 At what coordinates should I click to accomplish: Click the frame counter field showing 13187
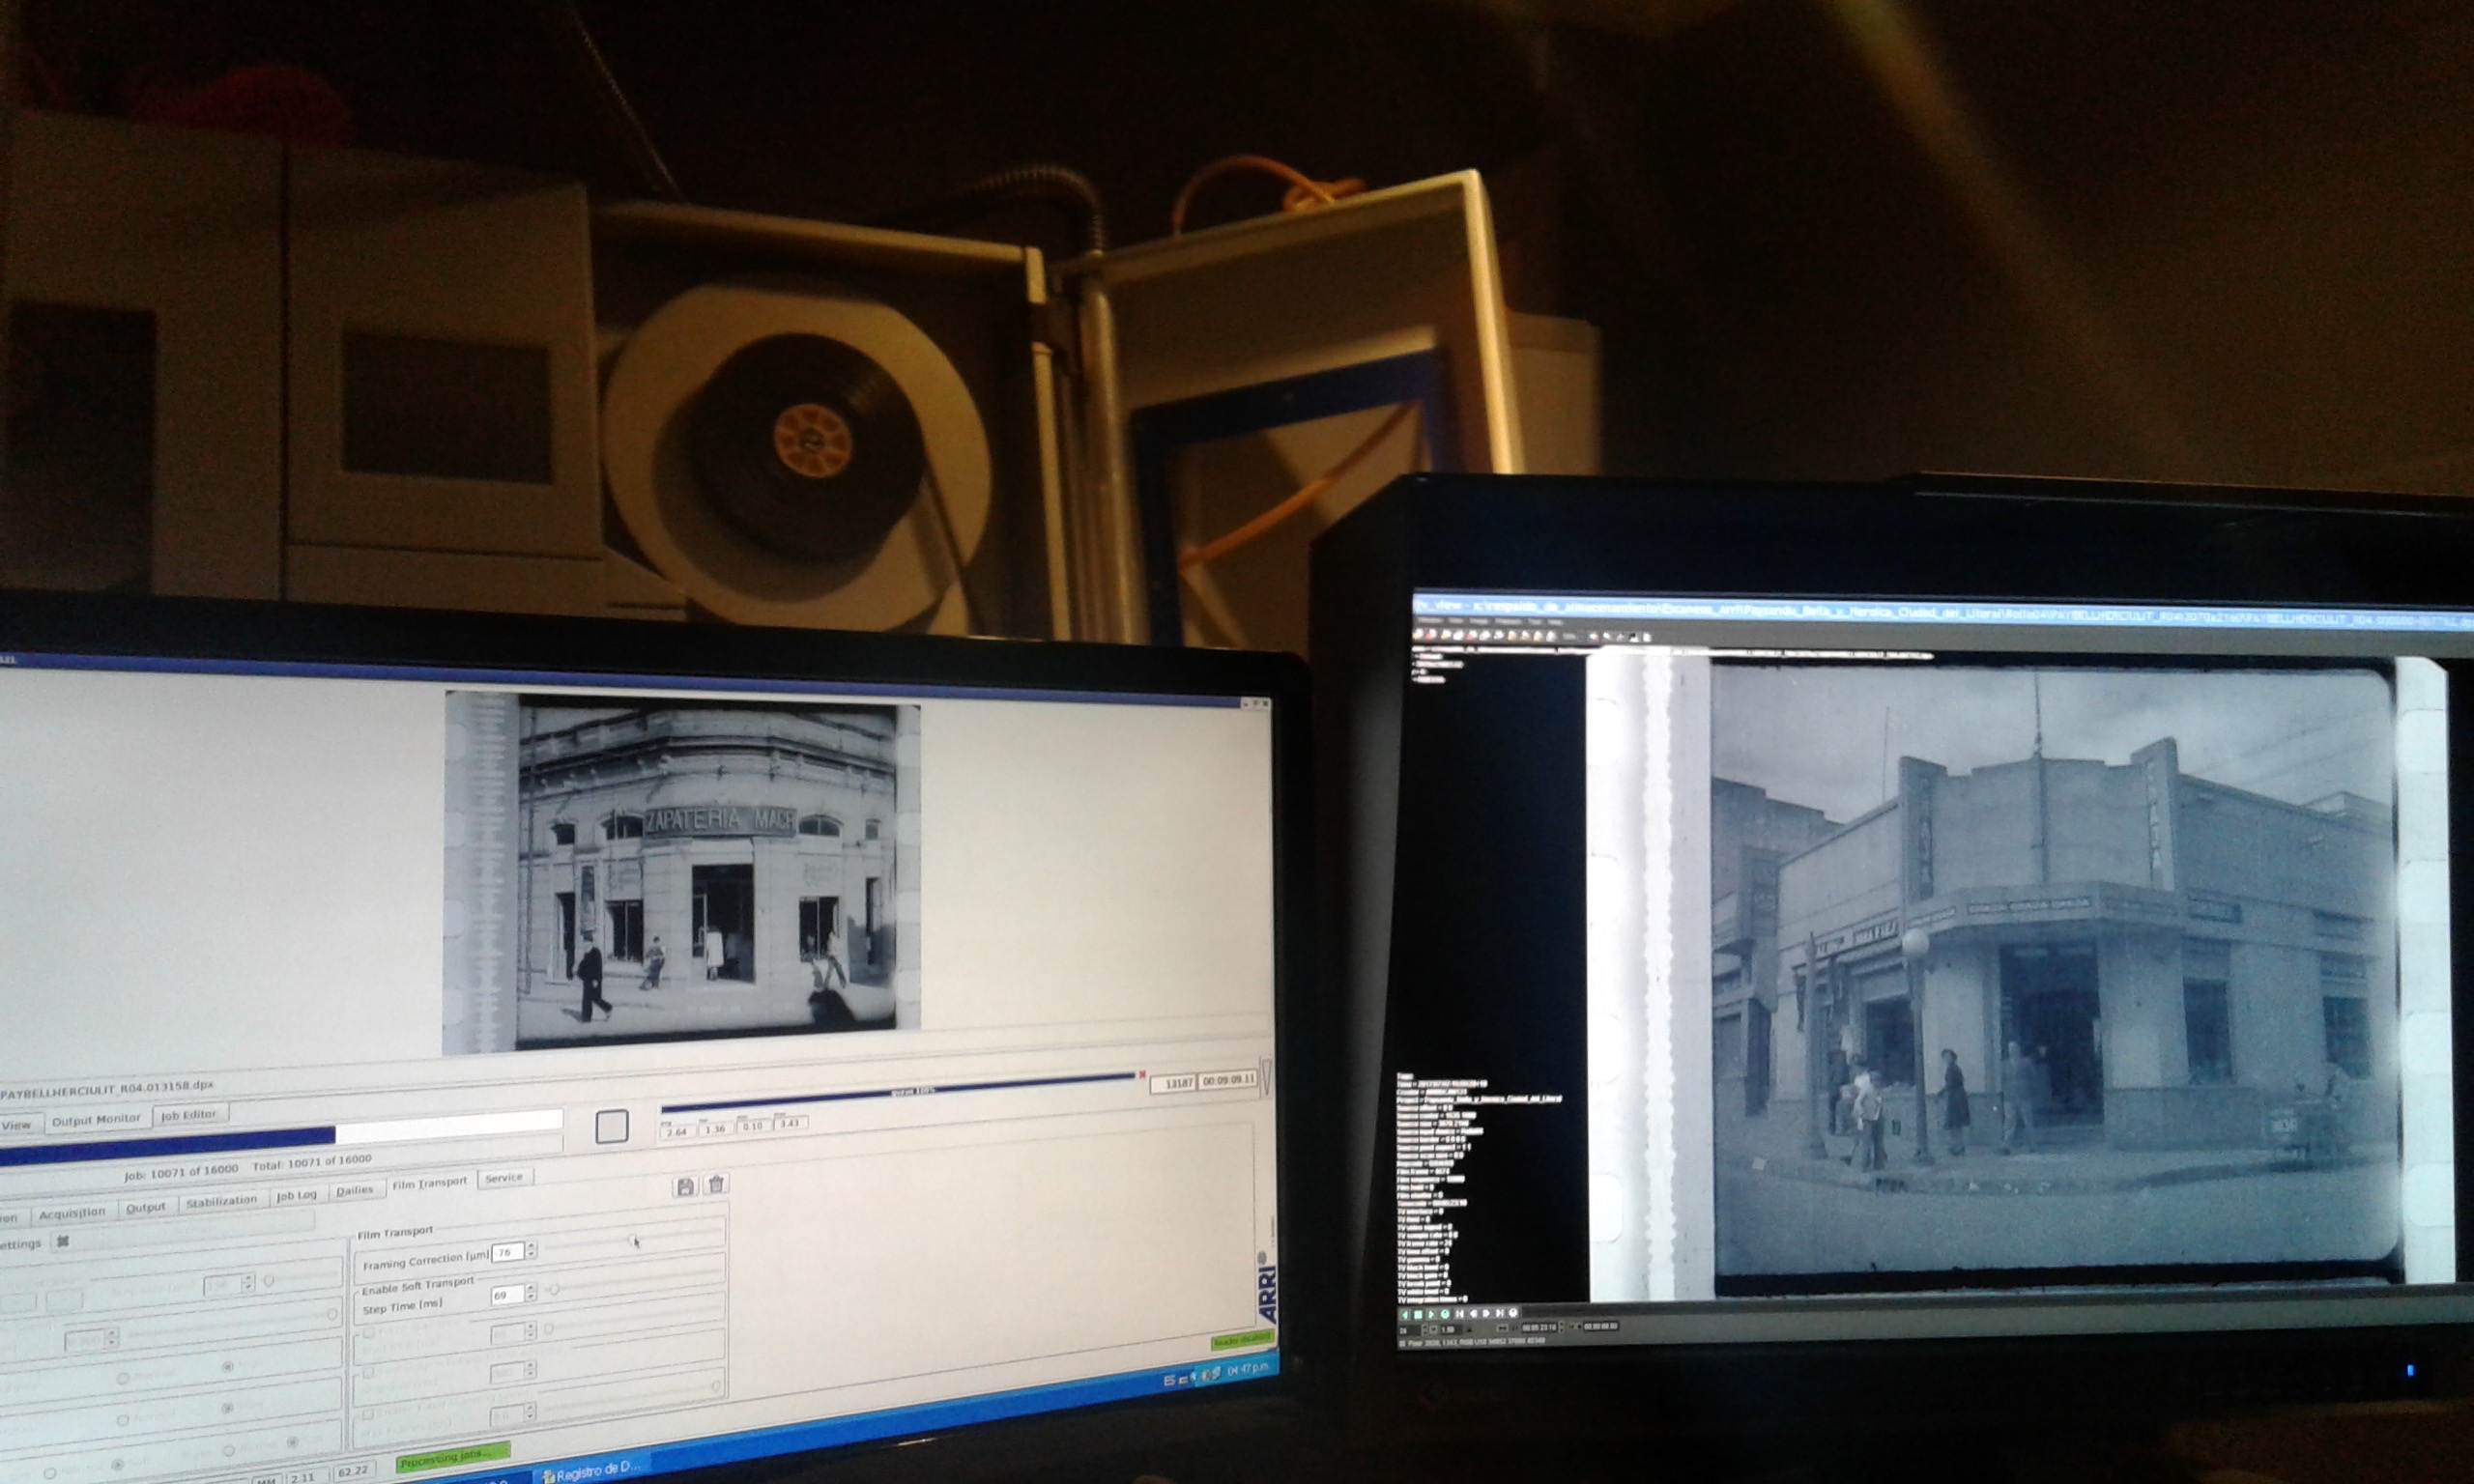click(1173, 1083)
